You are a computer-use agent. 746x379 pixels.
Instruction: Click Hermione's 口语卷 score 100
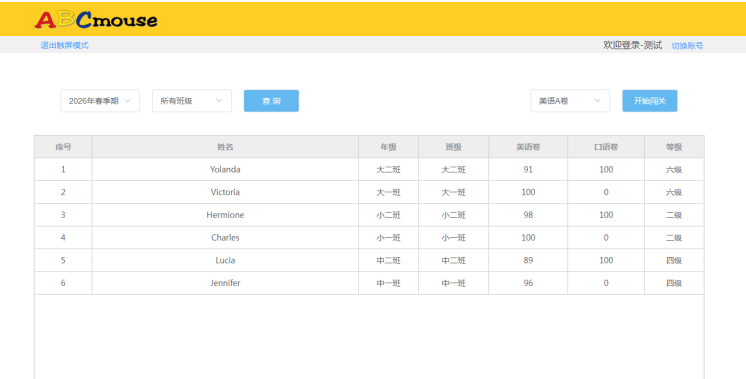click(606, 215)
